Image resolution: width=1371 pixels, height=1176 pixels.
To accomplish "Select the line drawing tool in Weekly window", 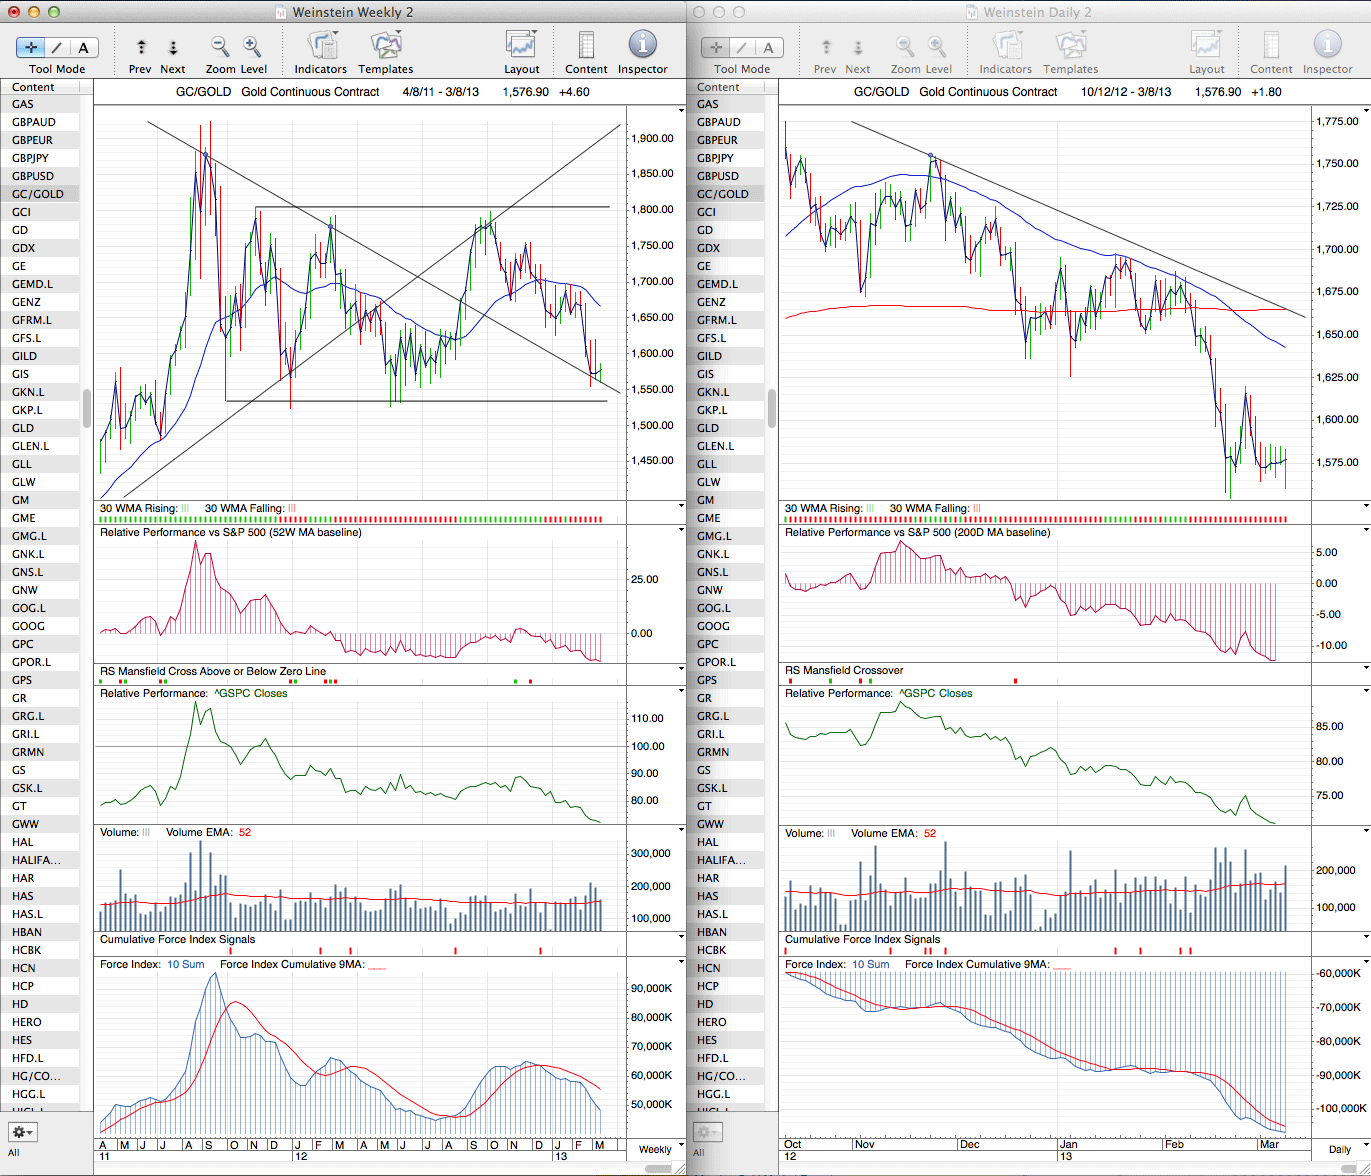I will (x=57, y=47).
